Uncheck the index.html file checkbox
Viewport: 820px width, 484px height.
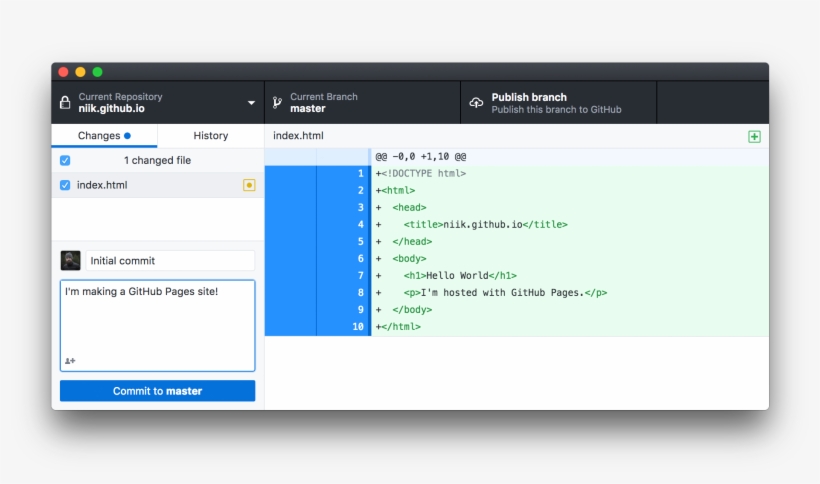click(65, 185)
